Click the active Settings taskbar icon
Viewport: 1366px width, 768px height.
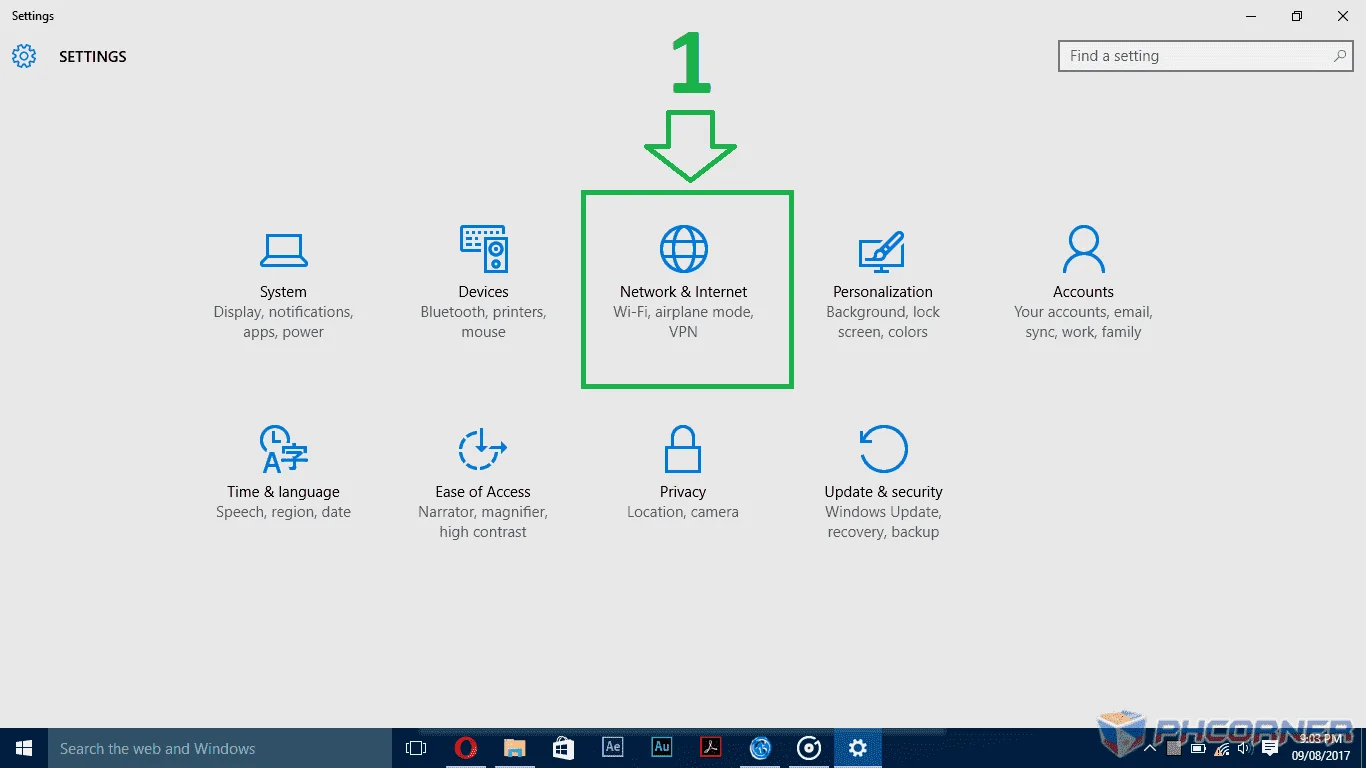coord(857,748)
